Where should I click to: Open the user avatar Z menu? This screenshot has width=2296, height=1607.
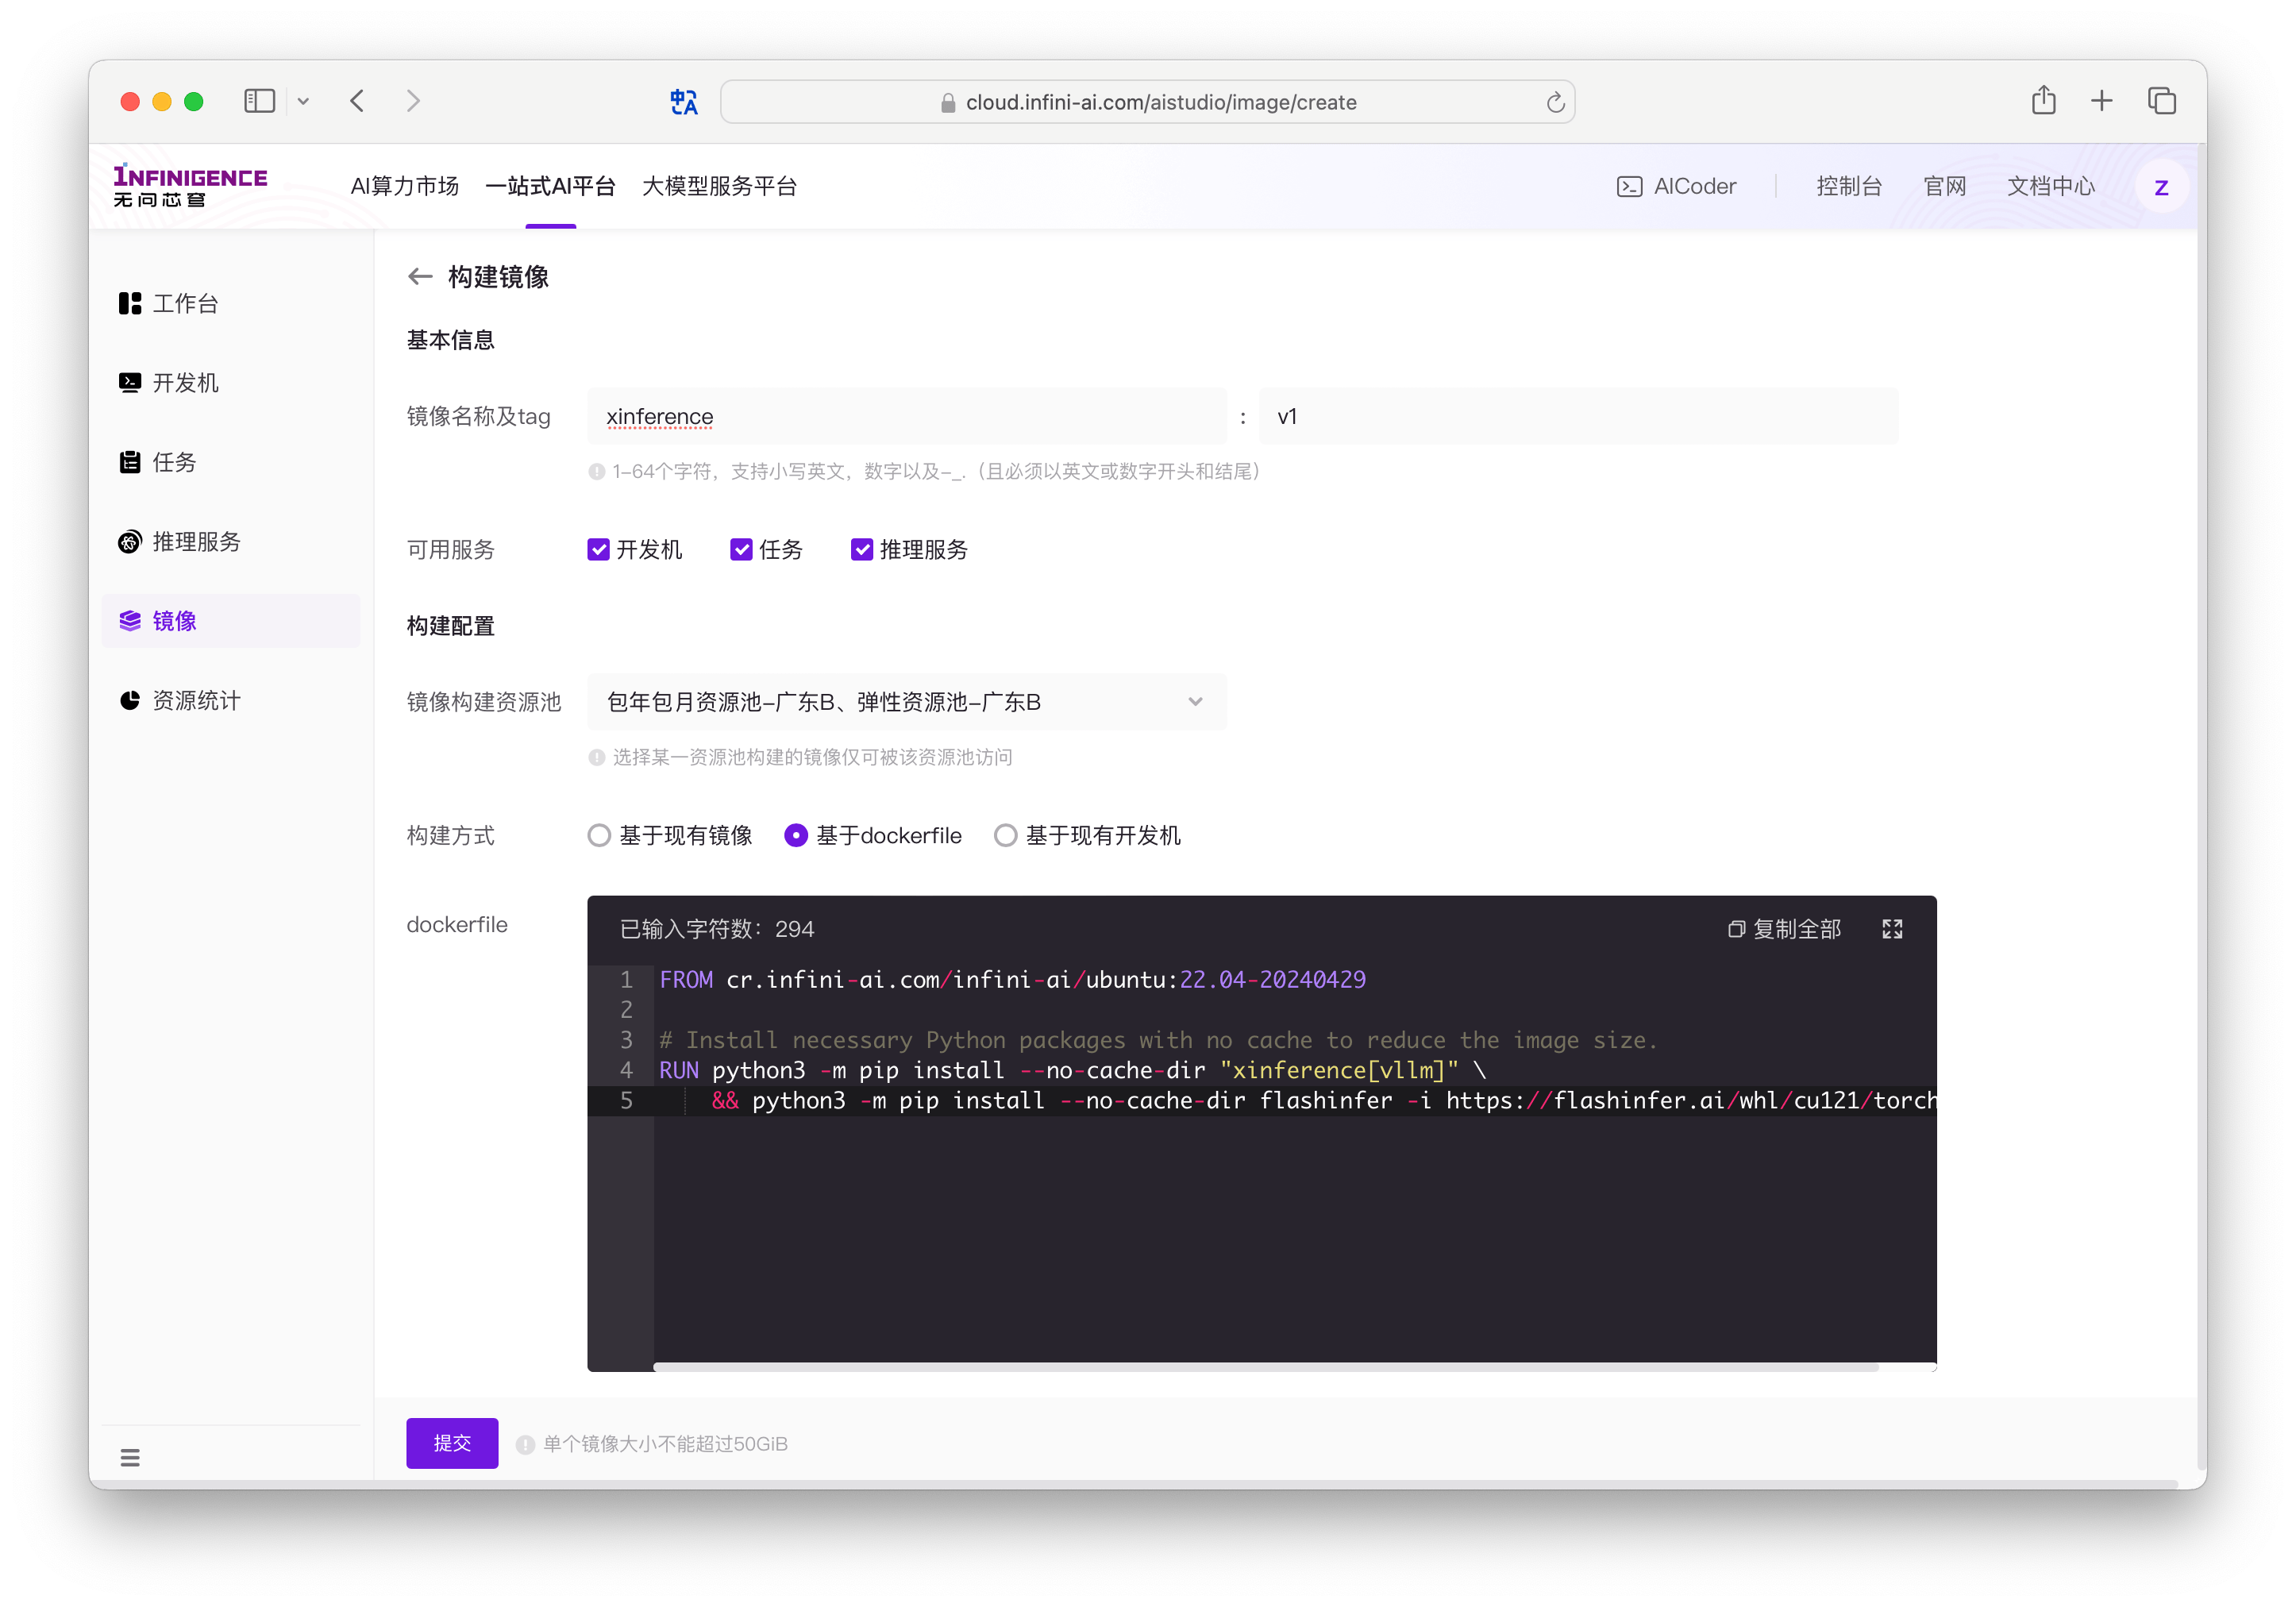click(2161, 187)
